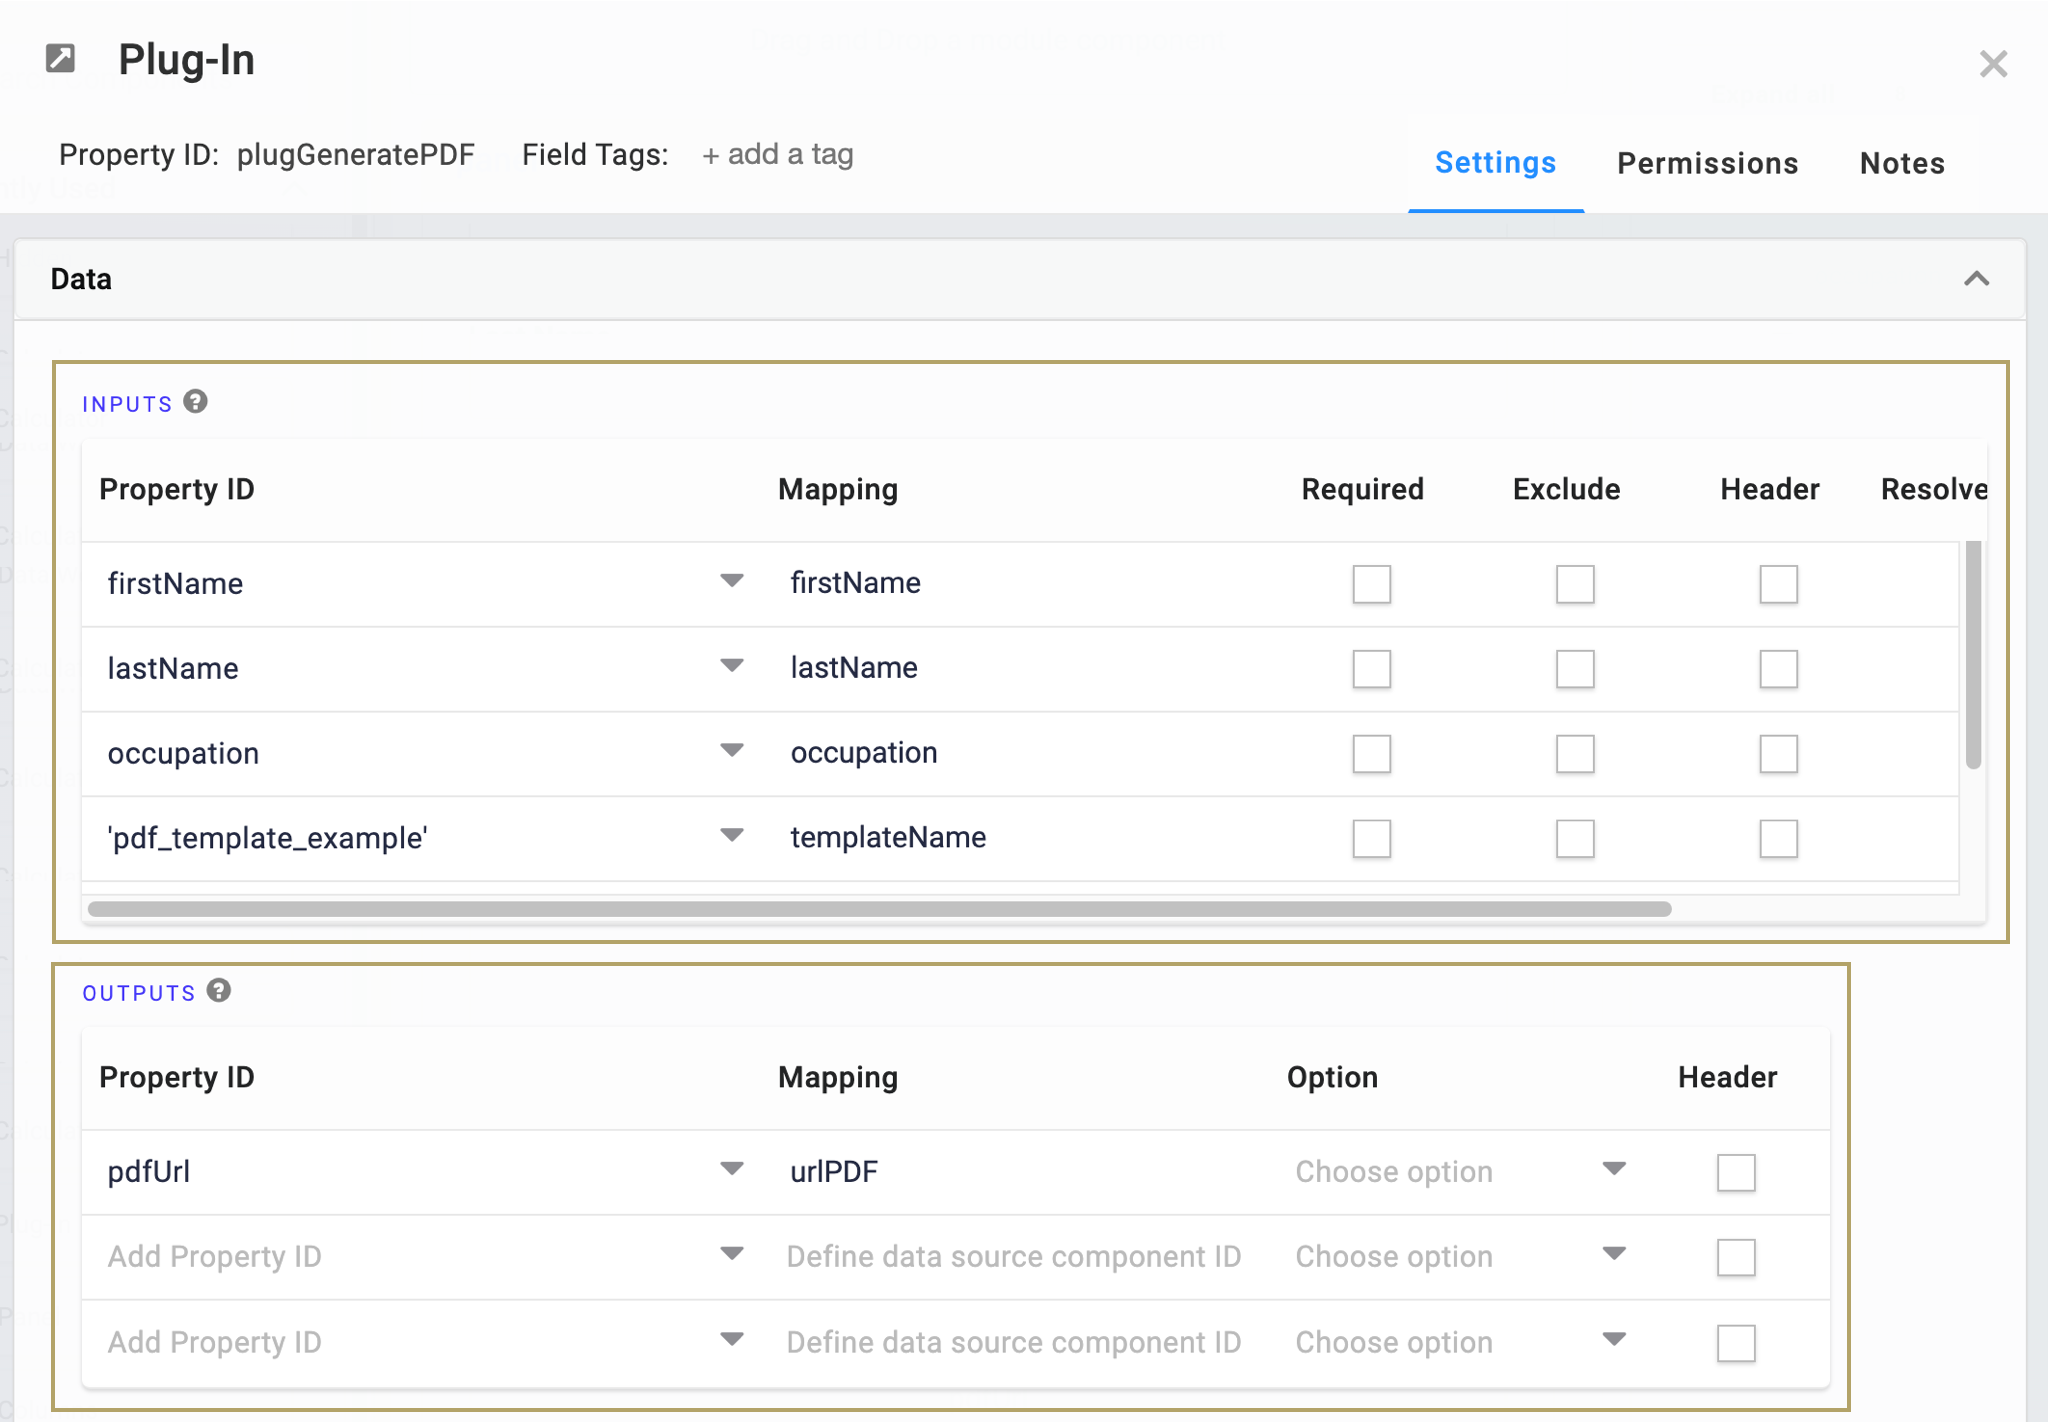Image resolution: width=2048 pixels, height=1426 pixels.
Task: Click third output row mapping placeholder field
Action: [1014, 1342]
